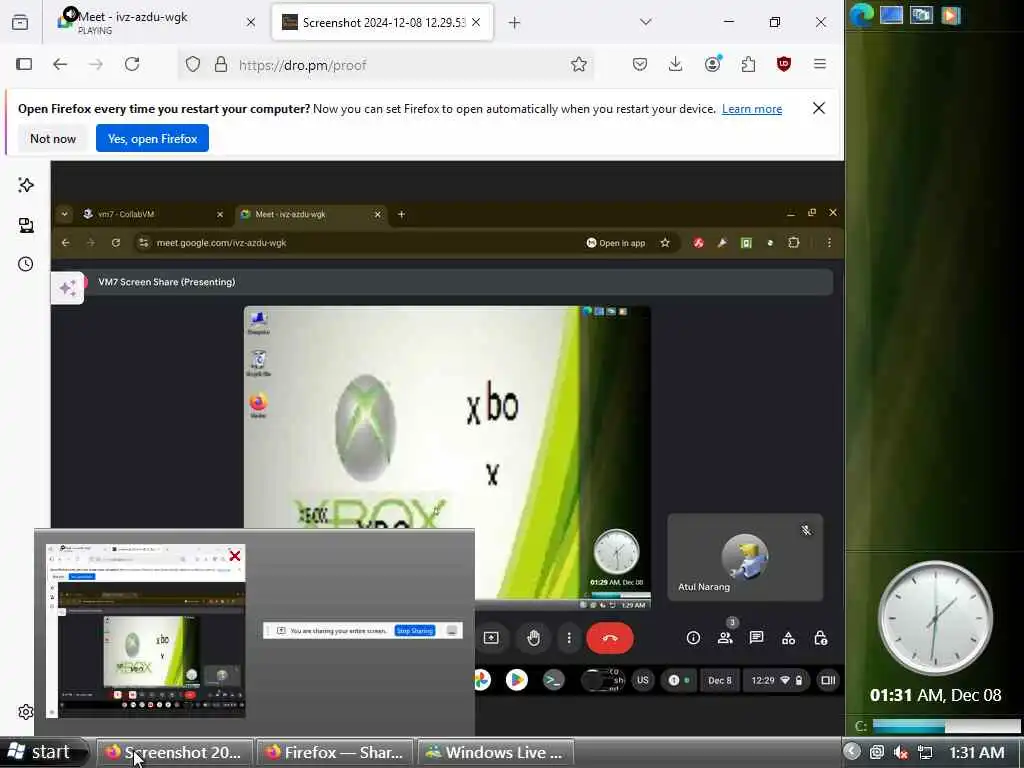
Task: Open history clock sidebar icon
Action: click(25, 264)
